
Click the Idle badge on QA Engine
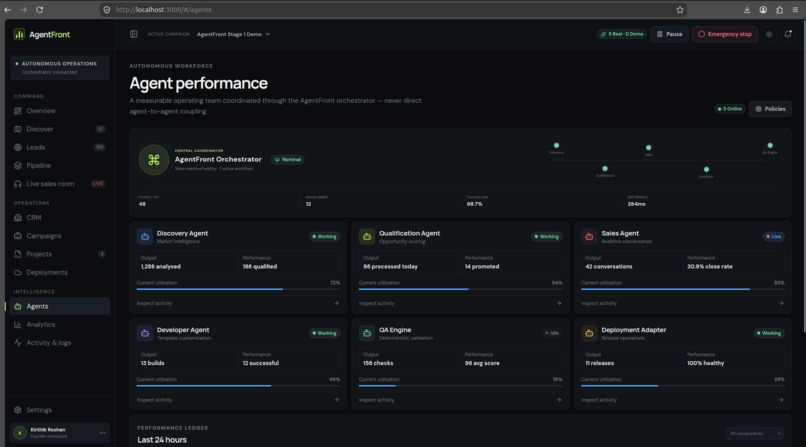552,333
